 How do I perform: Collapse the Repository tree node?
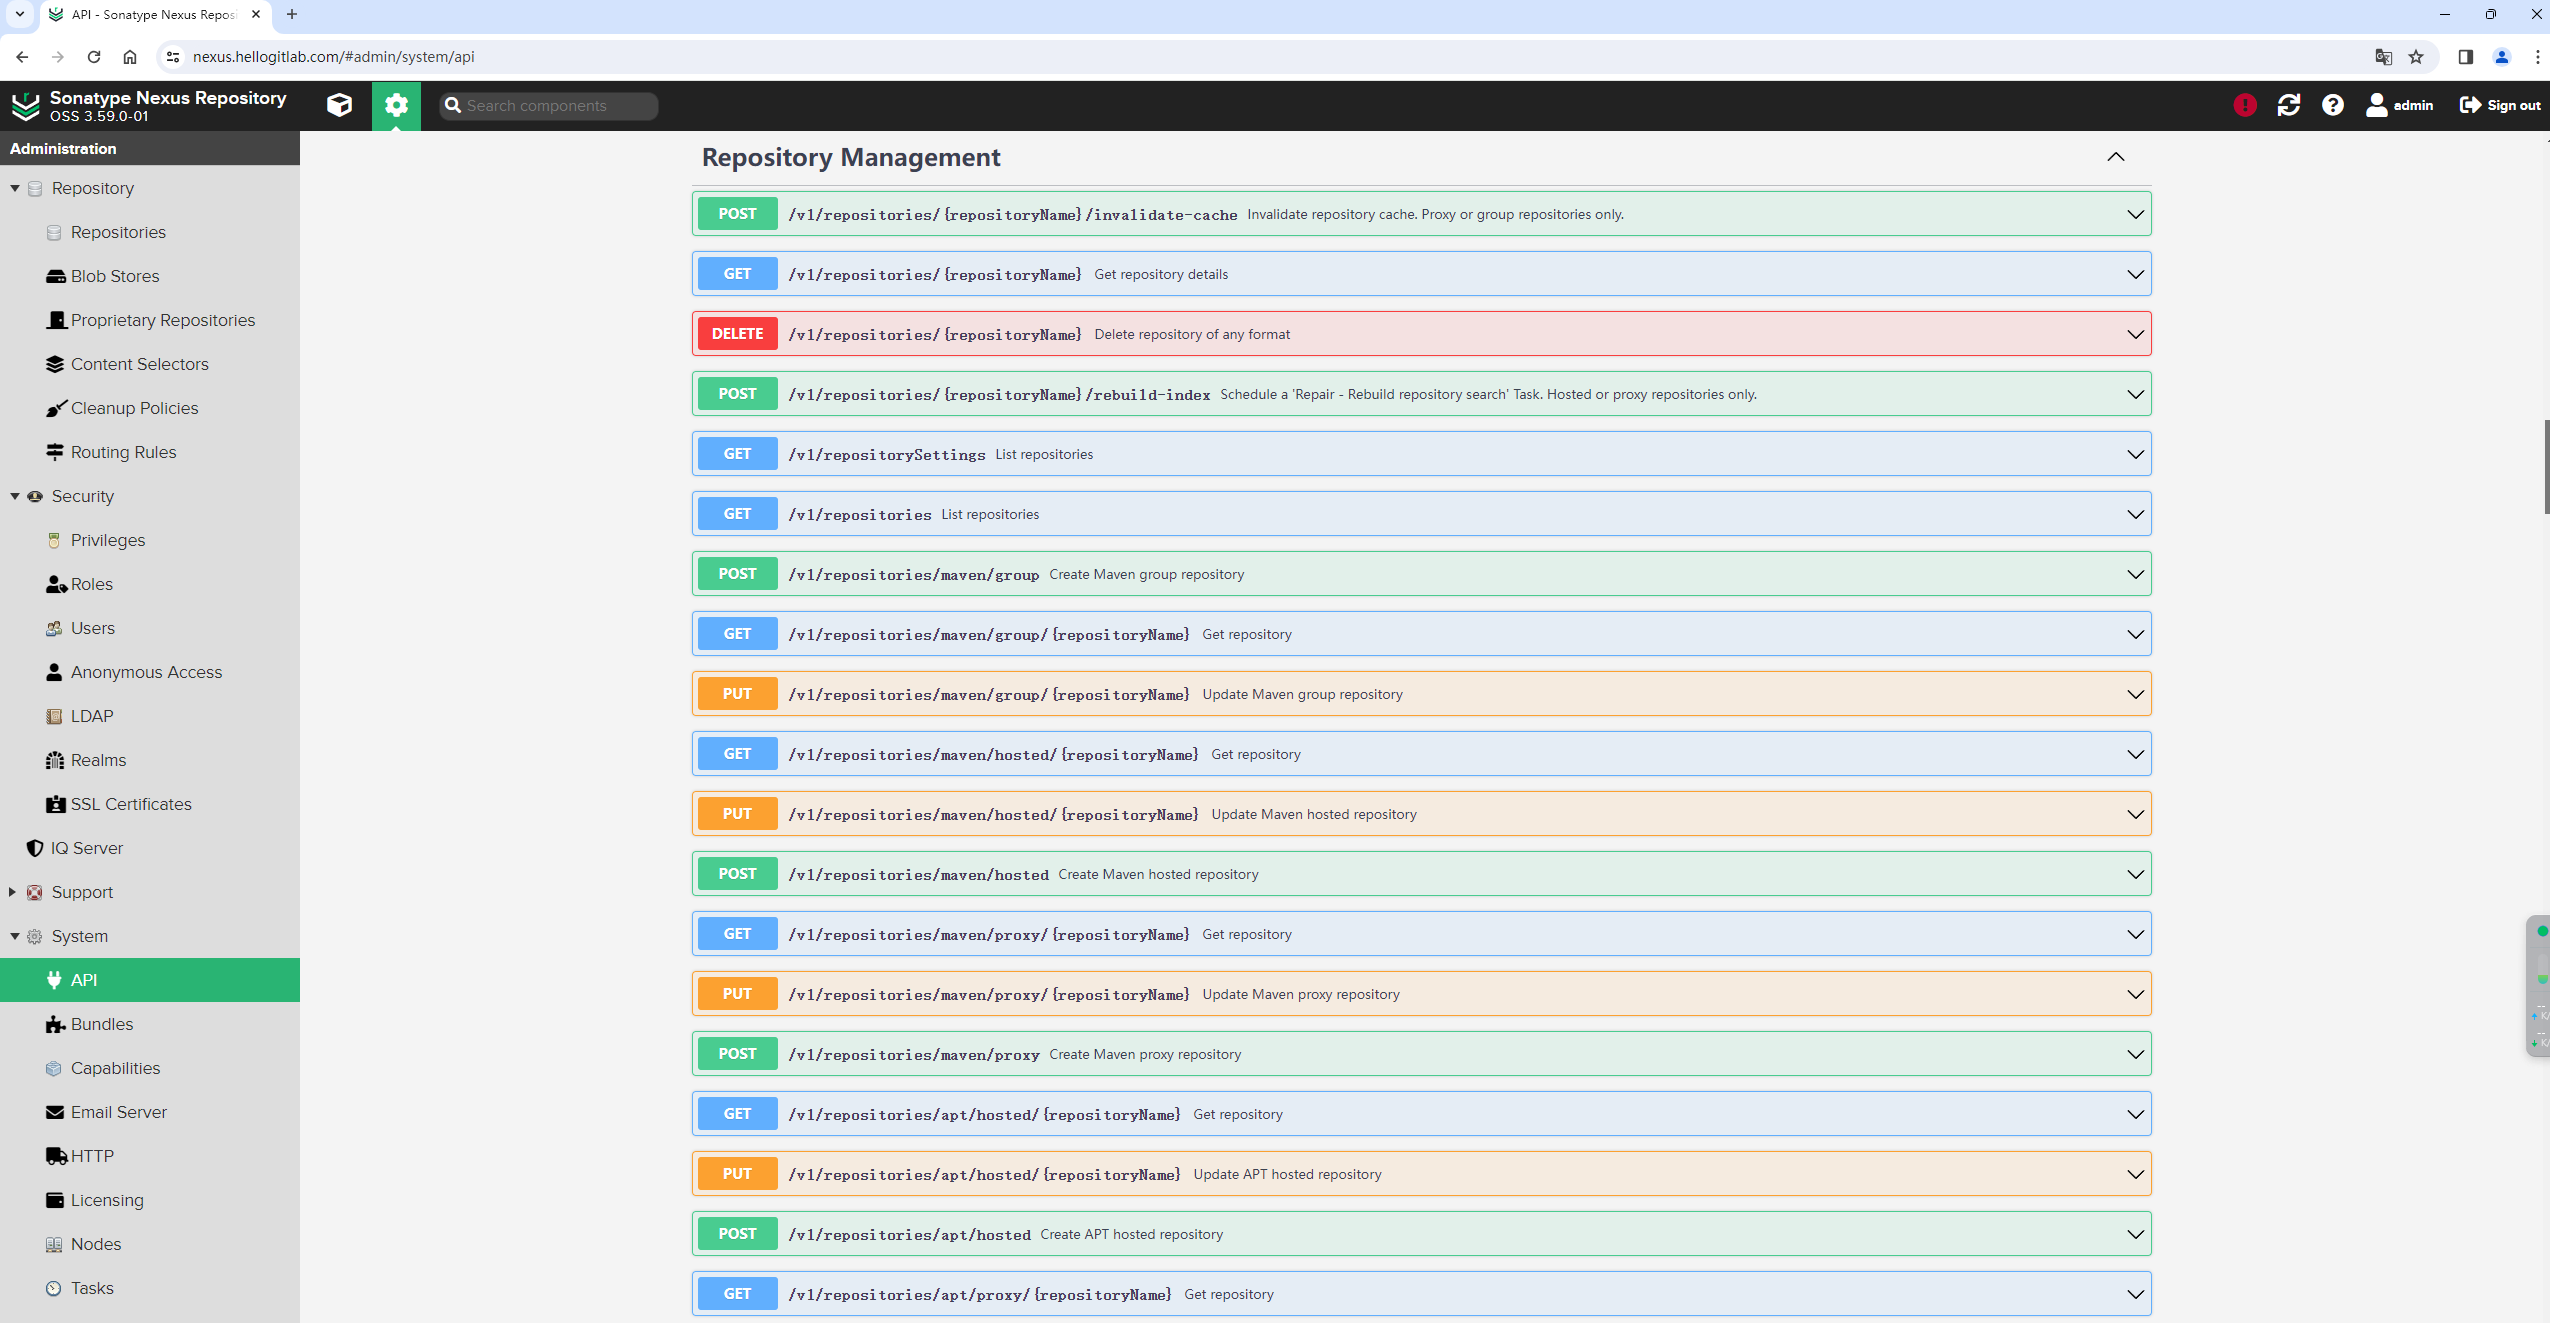point(15,188)
